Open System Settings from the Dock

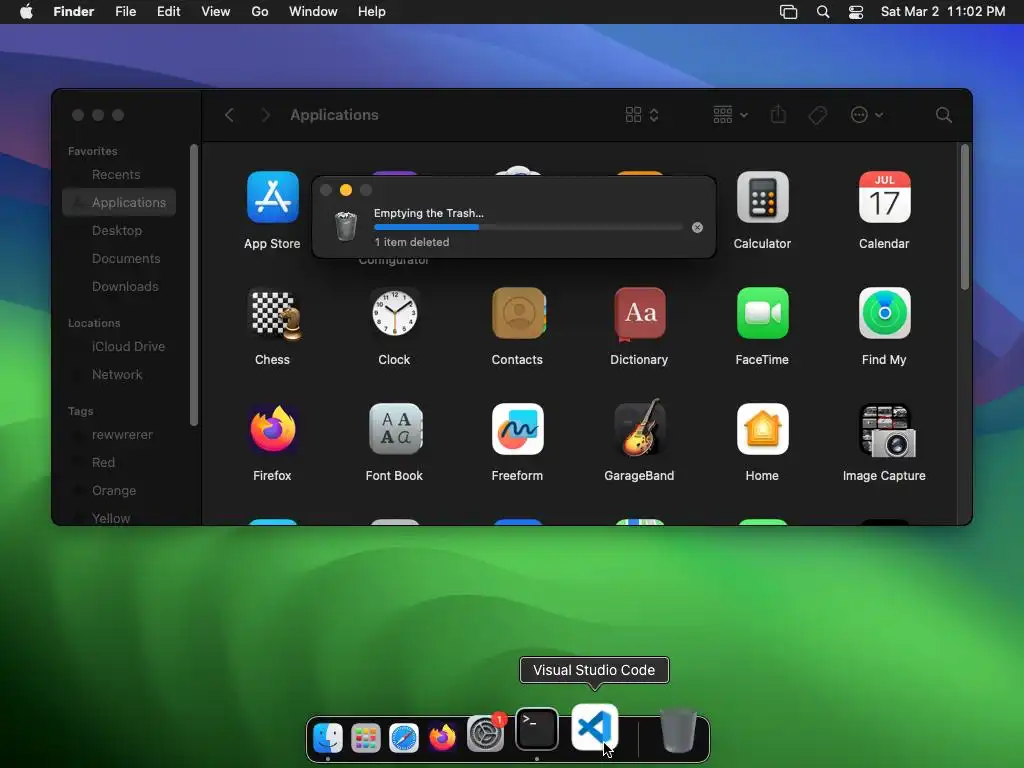tap(485, 735)
